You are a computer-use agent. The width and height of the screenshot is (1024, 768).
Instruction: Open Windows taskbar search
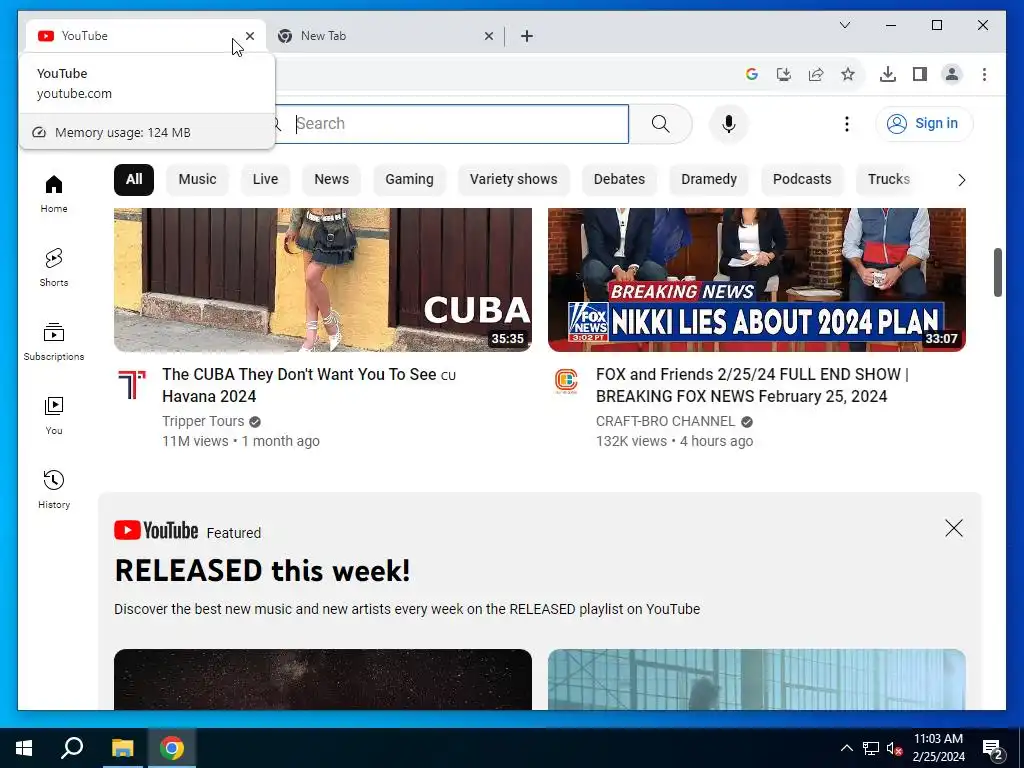click(x=72, y=748)
